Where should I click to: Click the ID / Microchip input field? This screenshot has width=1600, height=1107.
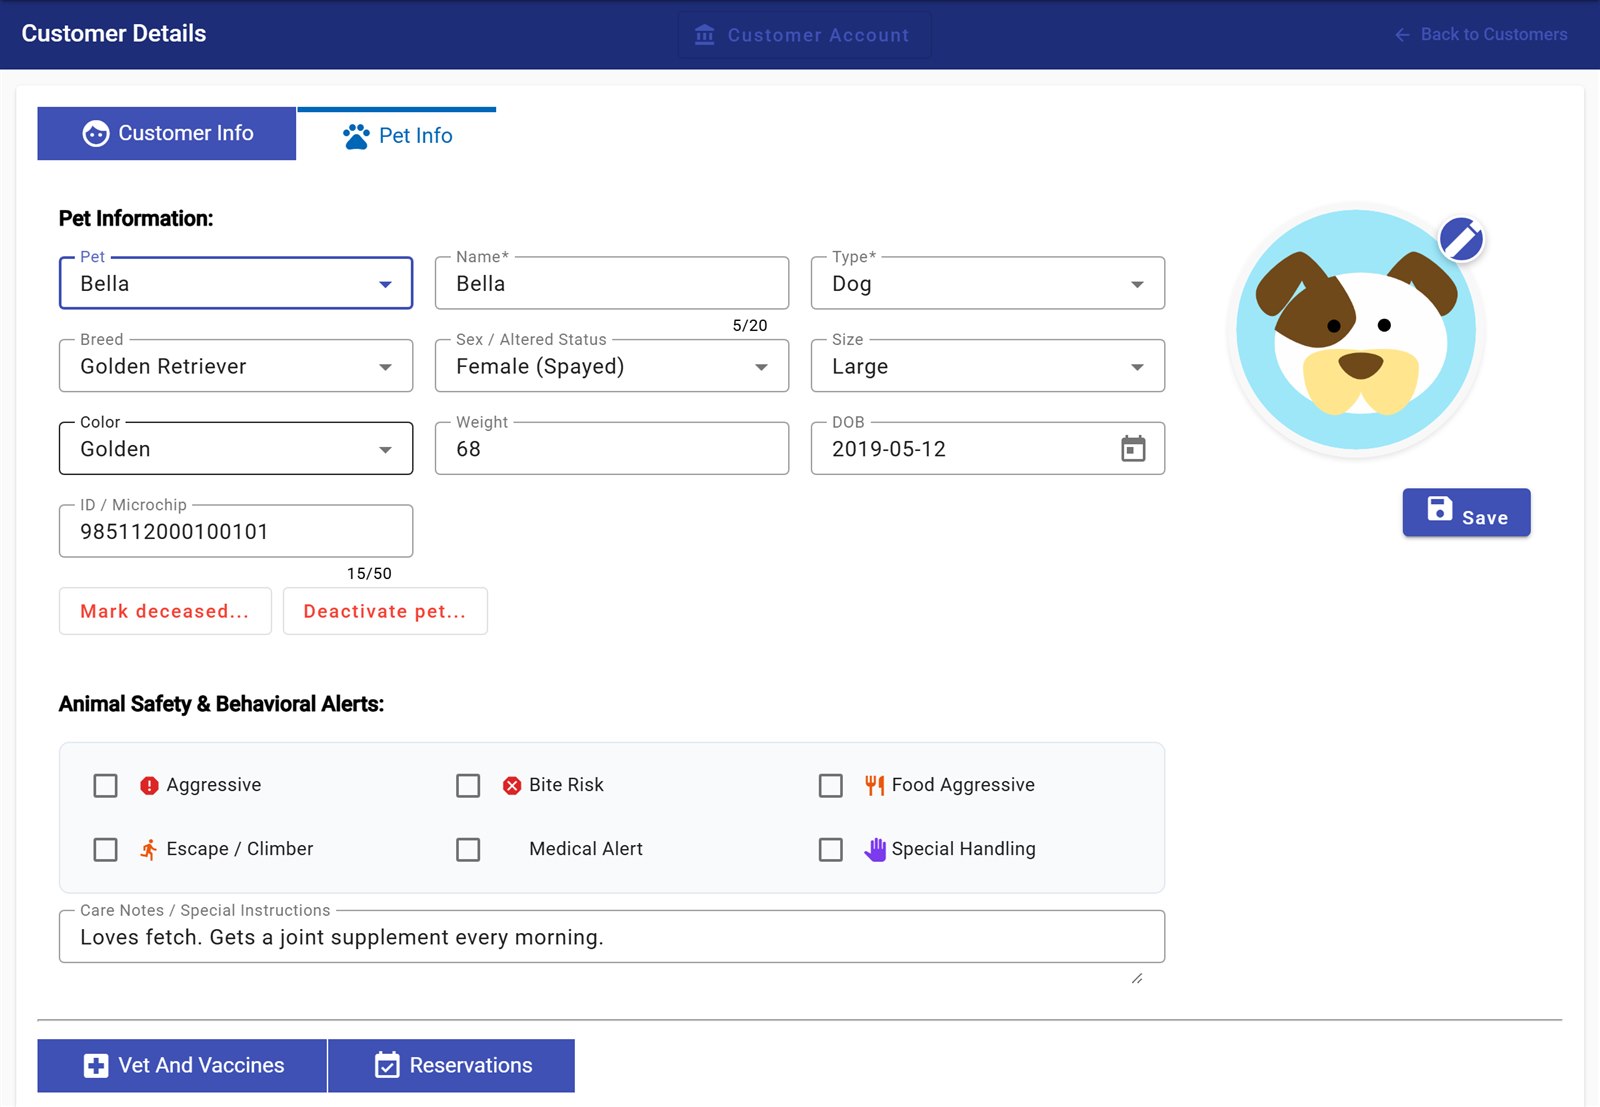236,532
